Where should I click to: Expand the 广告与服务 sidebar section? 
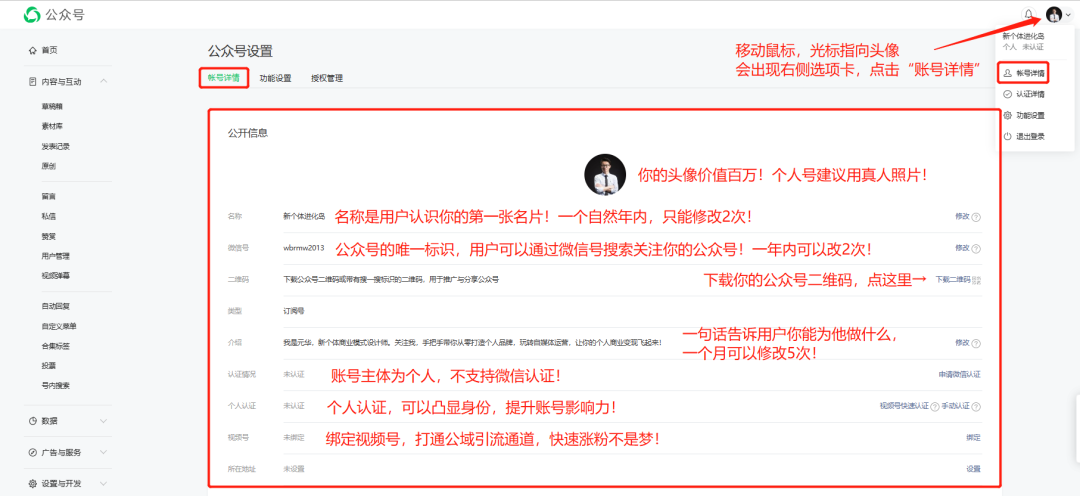(104, 453)
